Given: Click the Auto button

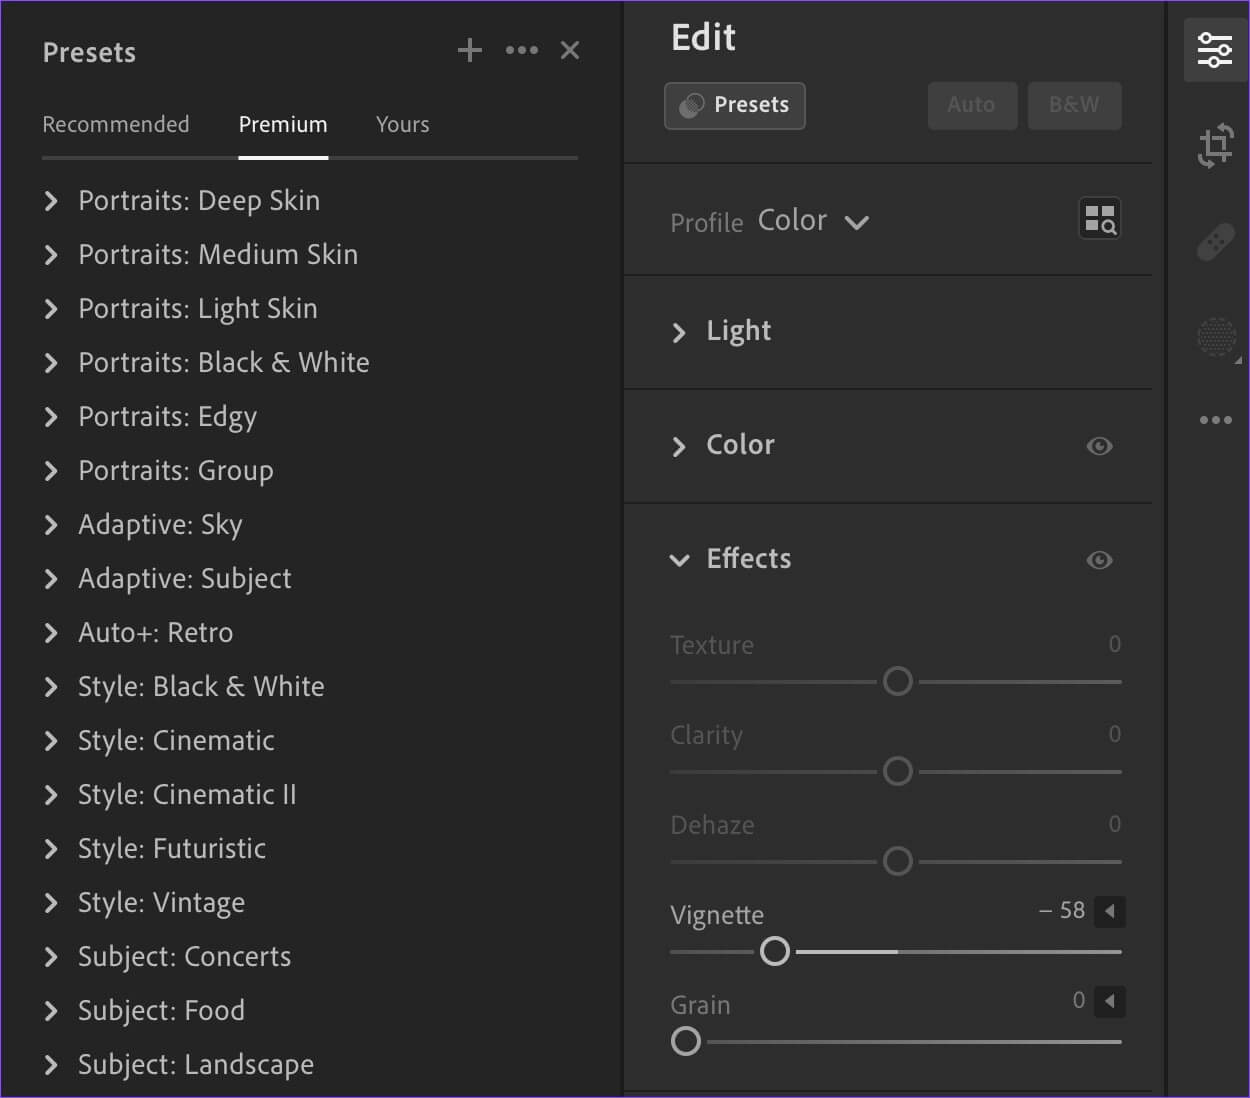Looking at the screenshot, I should (971, 105).
